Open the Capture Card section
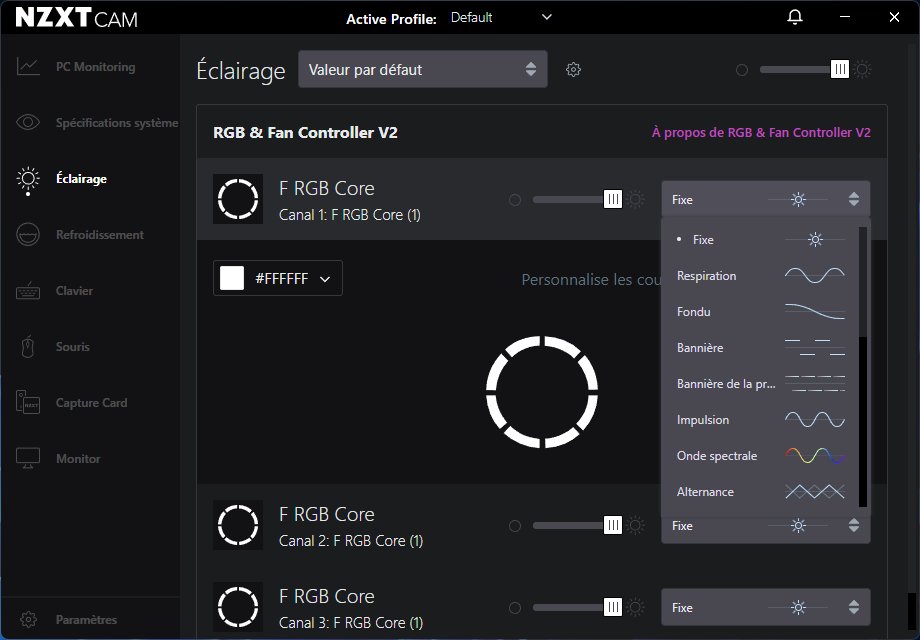920x640 pixels. click(x=91, y=403)
